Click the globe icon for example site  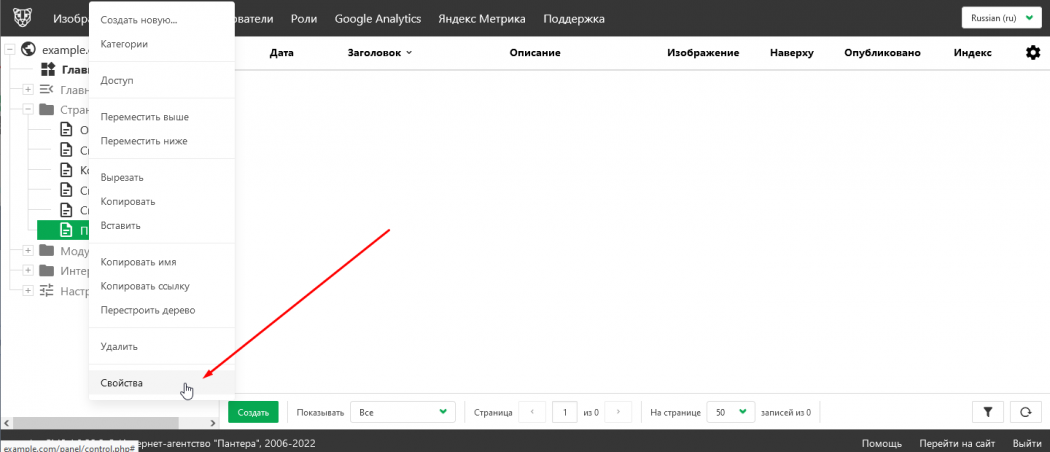point(28,48)
